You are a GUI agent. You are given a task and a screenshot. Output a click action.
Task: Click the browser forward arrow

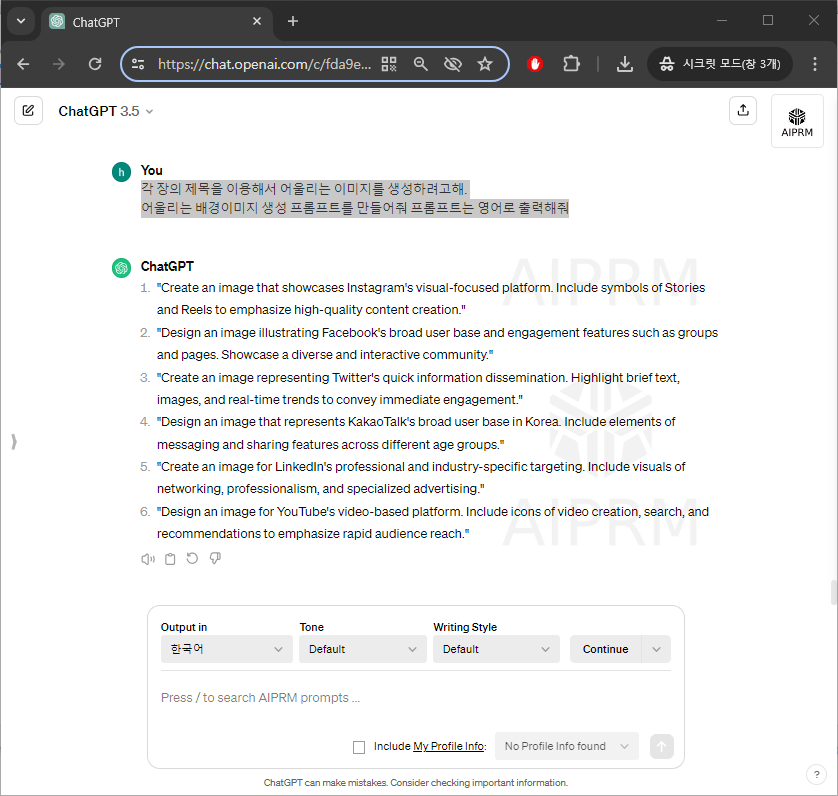(x=59, y=64)
